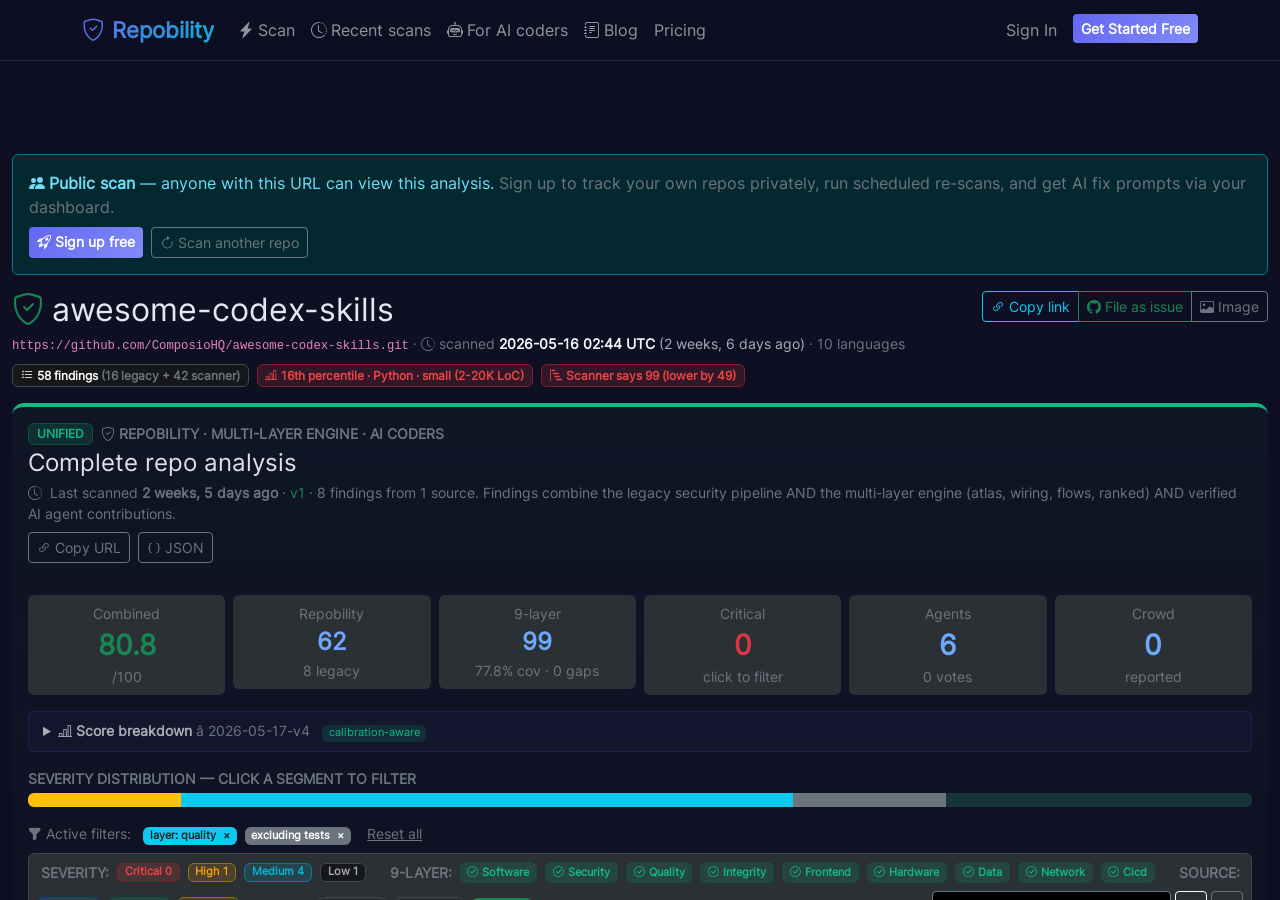The width and height of the screenshot is (1280, 900).
Task: Click the Sign In link
Action: click(1031, 30)
